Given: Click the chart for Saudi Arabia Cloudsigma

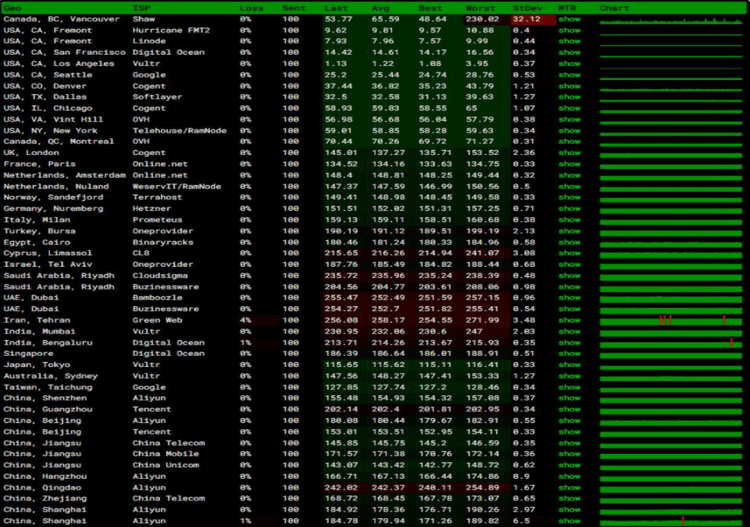Looking at the screenshot, I should tap(672, 275).
